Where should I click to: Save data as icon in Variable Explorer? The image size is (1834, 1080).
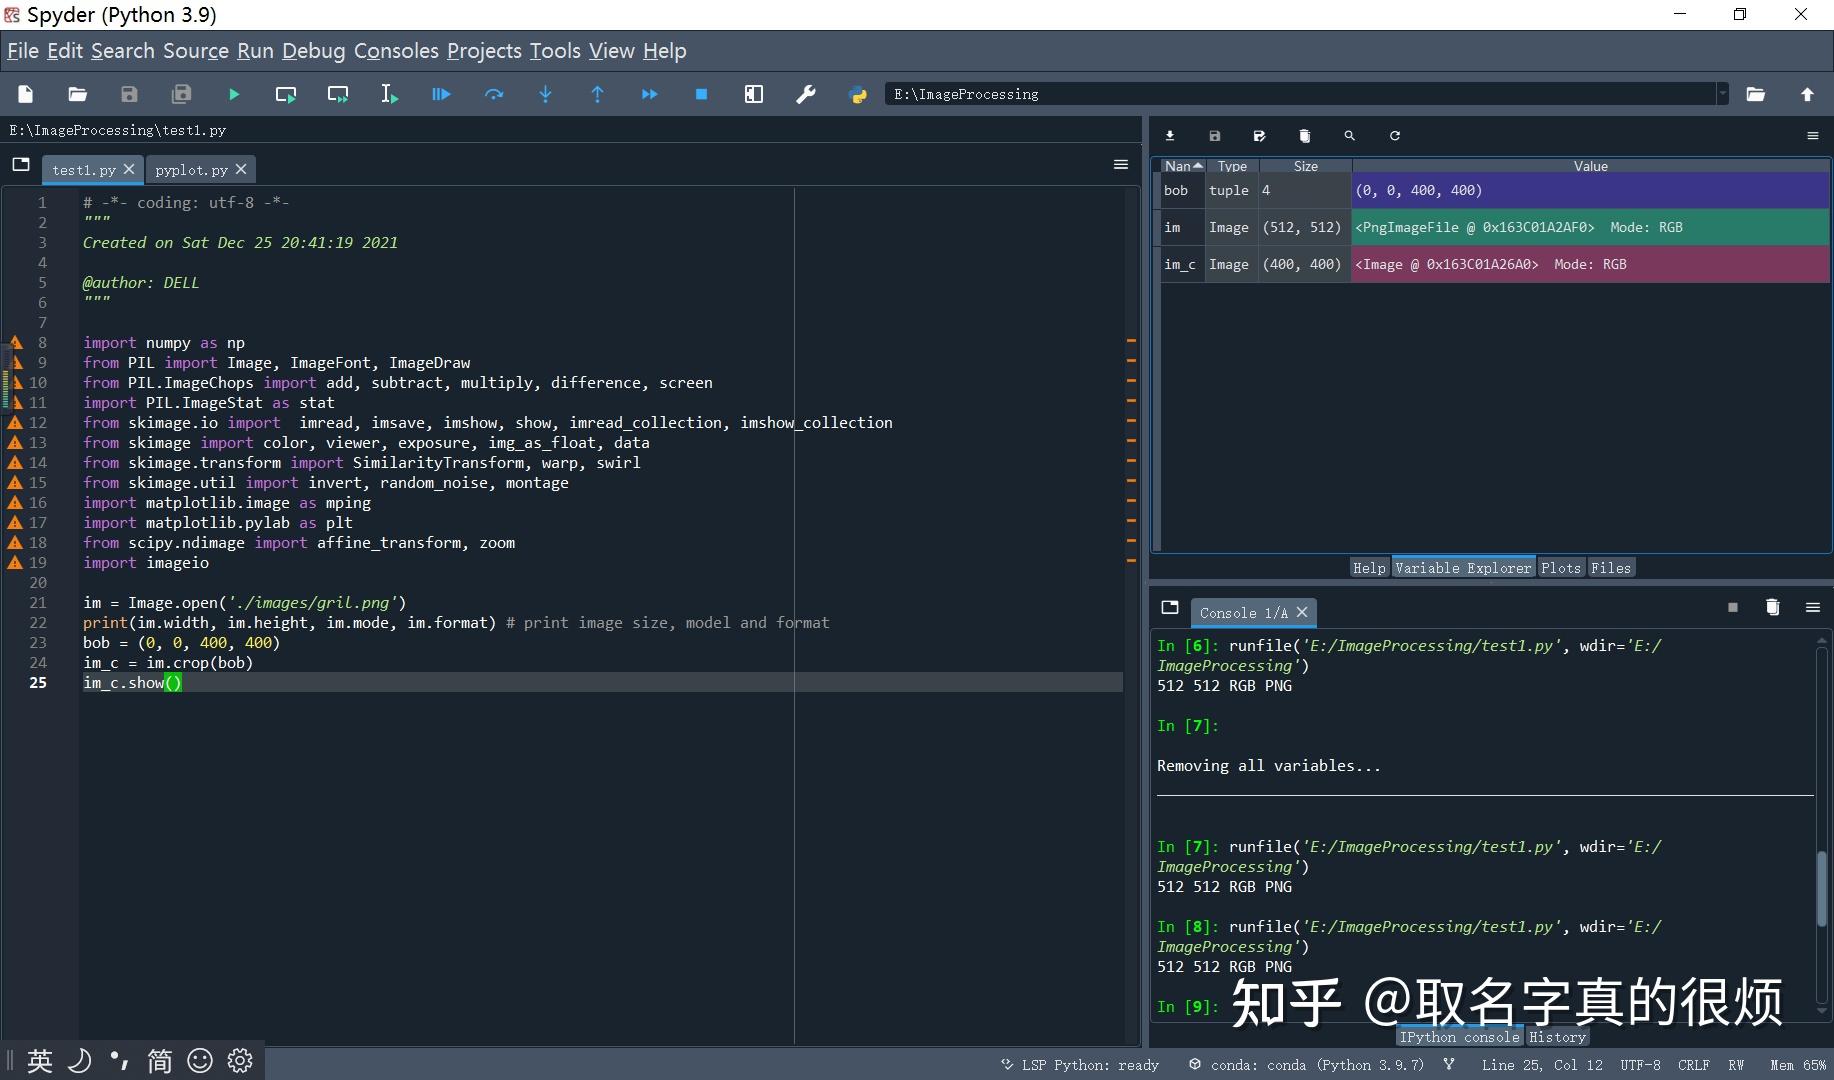[1259, 136]
